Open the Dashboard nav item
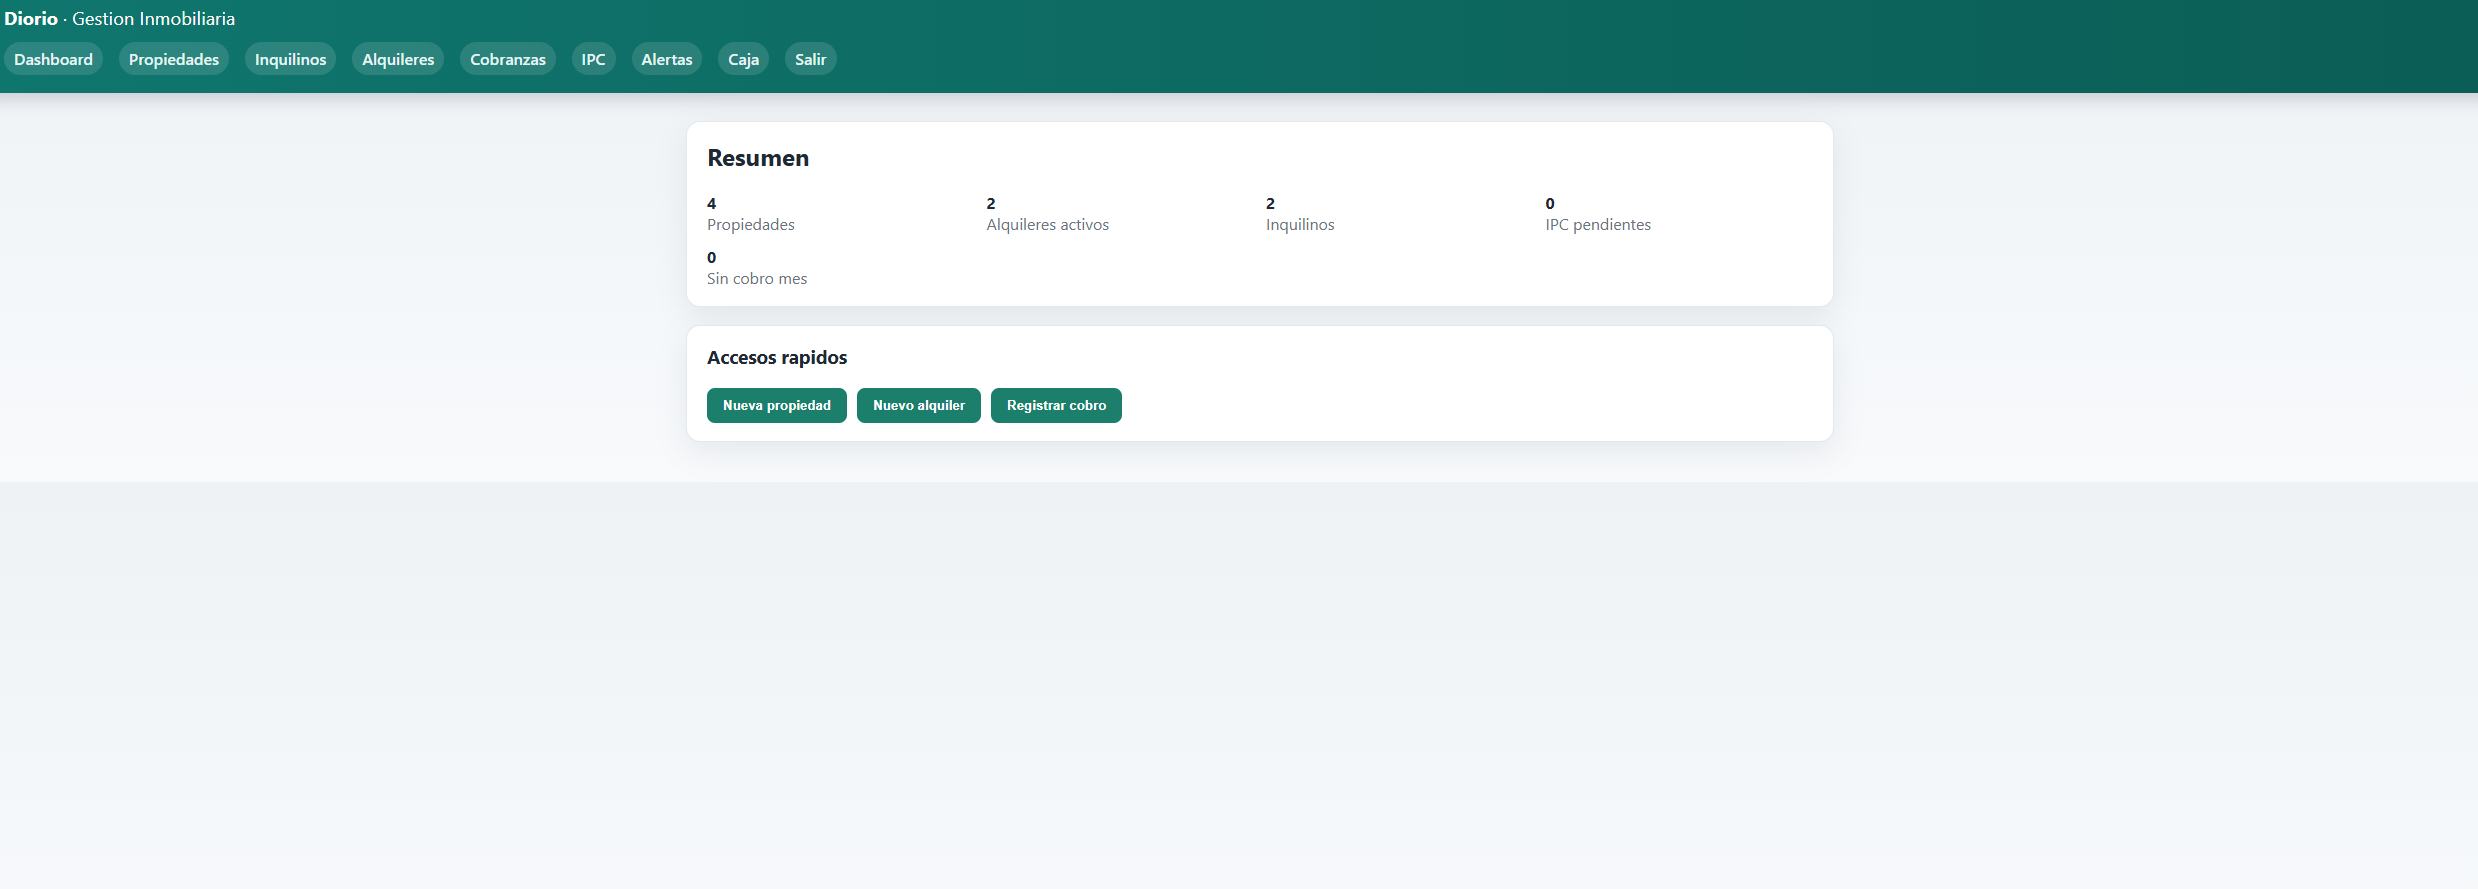 53,59
